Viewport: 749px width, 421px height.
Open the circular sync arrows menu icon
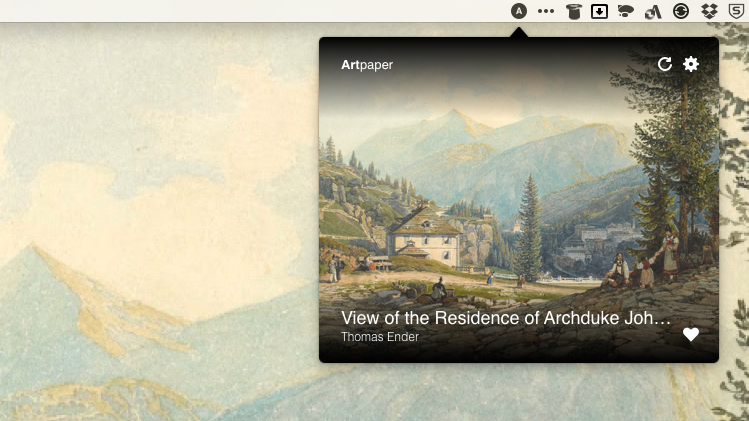tap(681, 11)
